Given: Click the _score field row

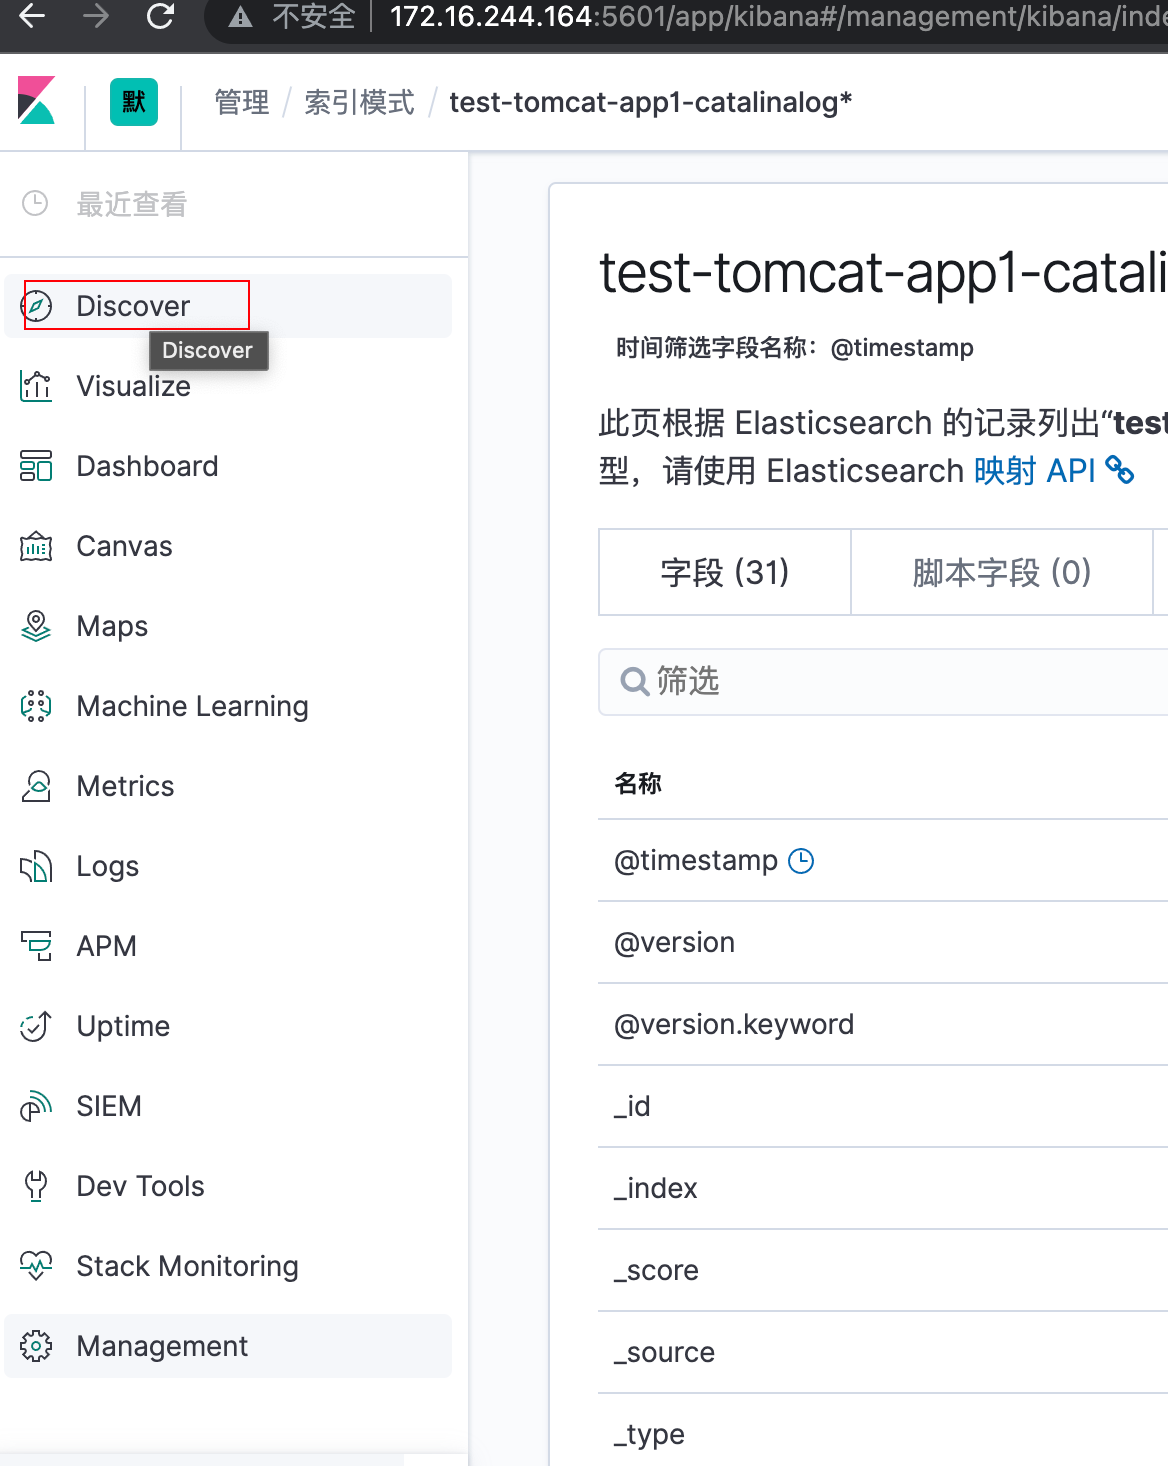Looking at the screenshot, I should 883,1270.
